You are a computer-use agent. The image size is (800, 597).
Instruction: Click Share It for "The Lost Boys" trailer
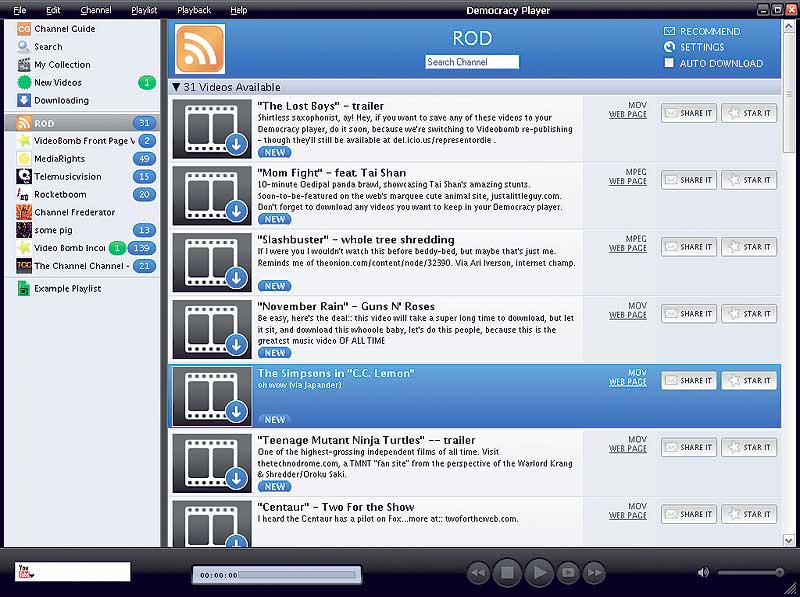point(689,113)
